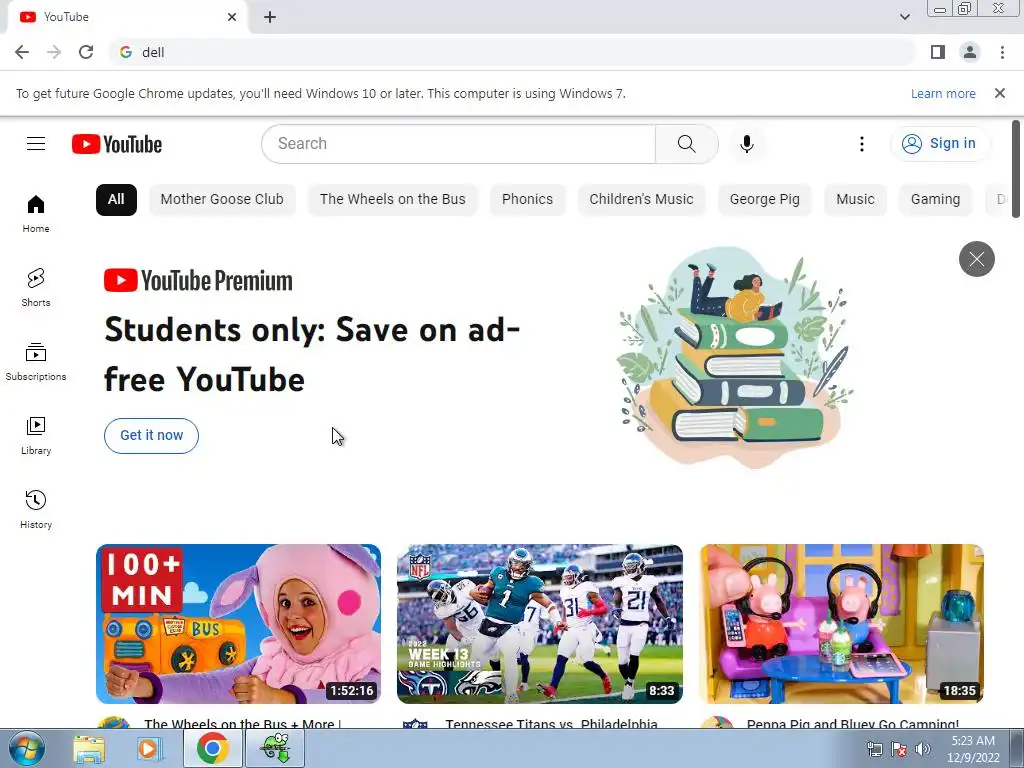The image size is (1024, 768).
Task: Select the George Pig chip
Action: point(765,200)
